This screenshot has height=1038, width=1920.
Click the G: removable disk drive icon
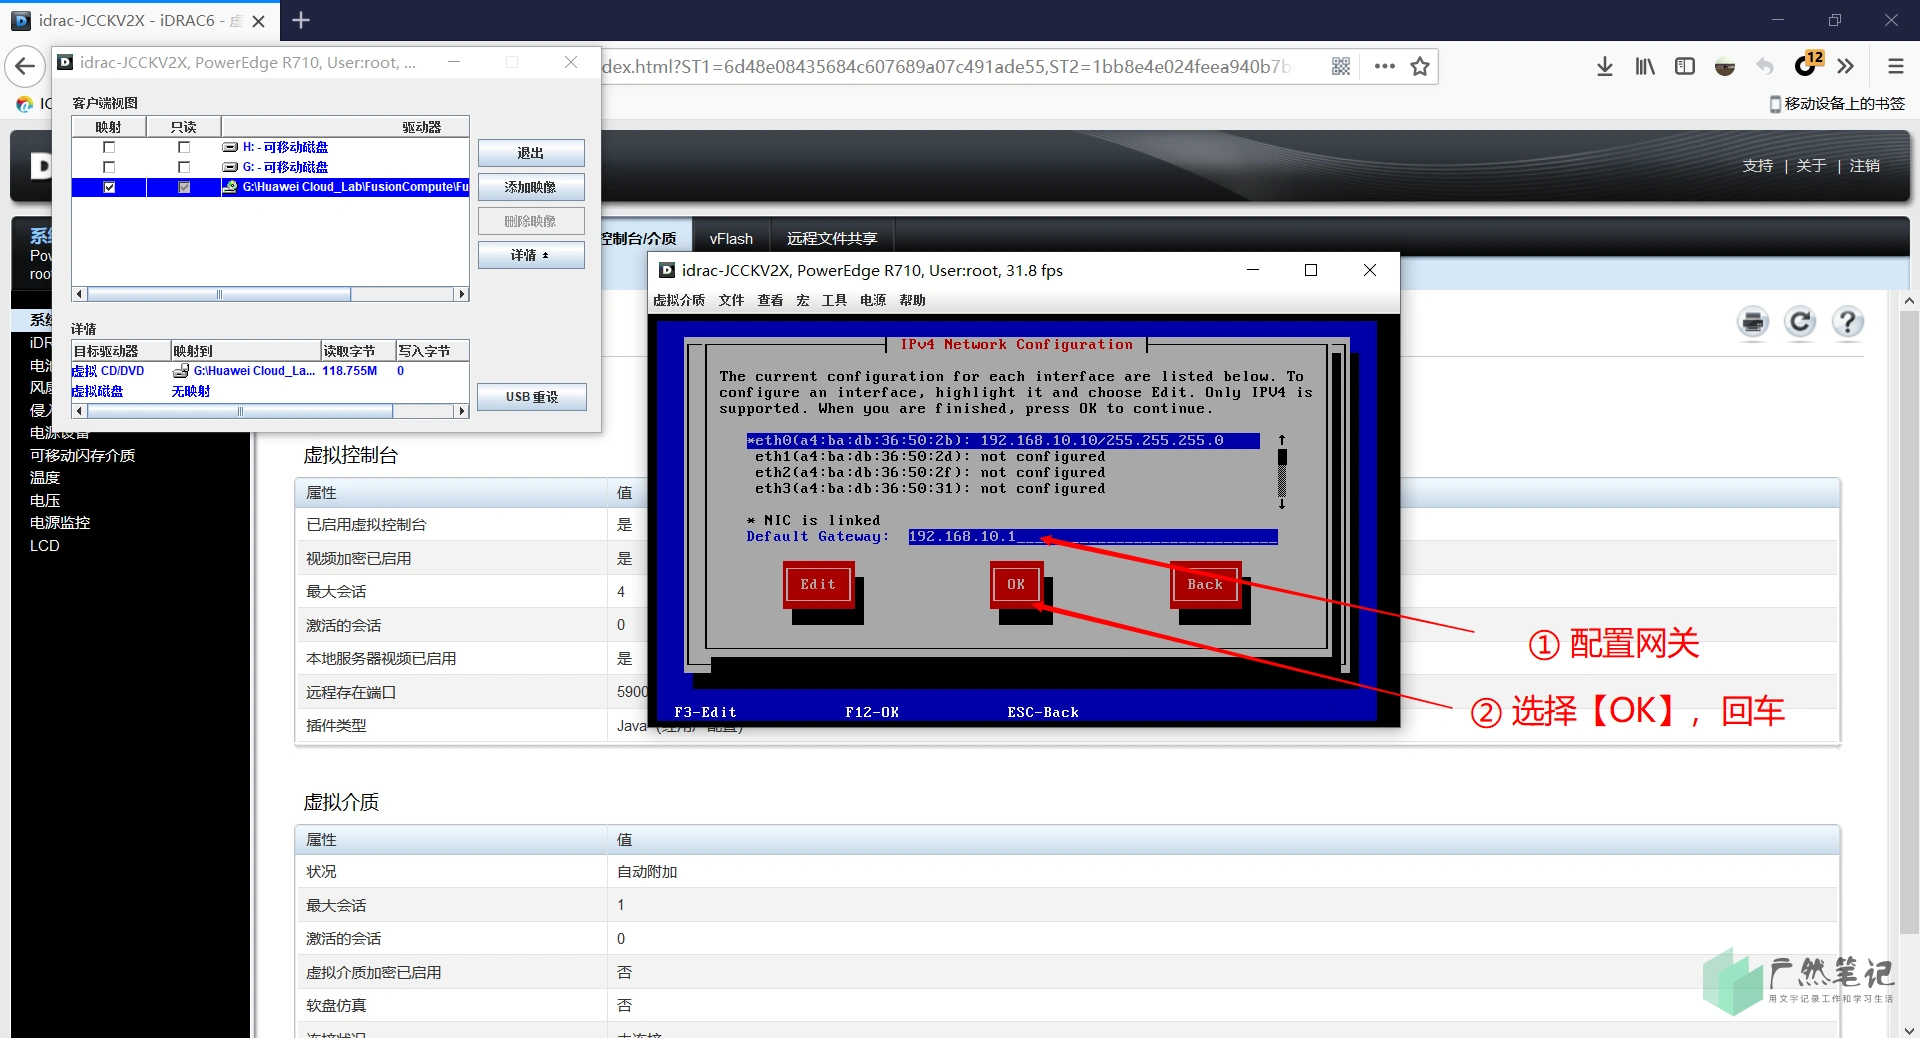point(230,167)
